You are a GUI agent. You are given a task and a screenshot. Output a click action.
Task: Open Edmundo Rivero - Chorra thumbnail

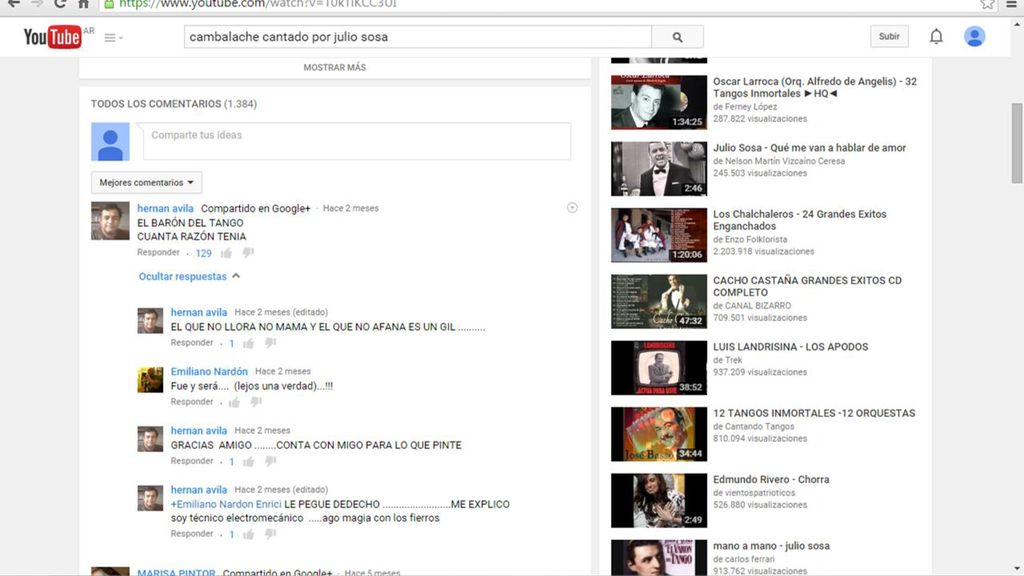(x=658, y=500)
